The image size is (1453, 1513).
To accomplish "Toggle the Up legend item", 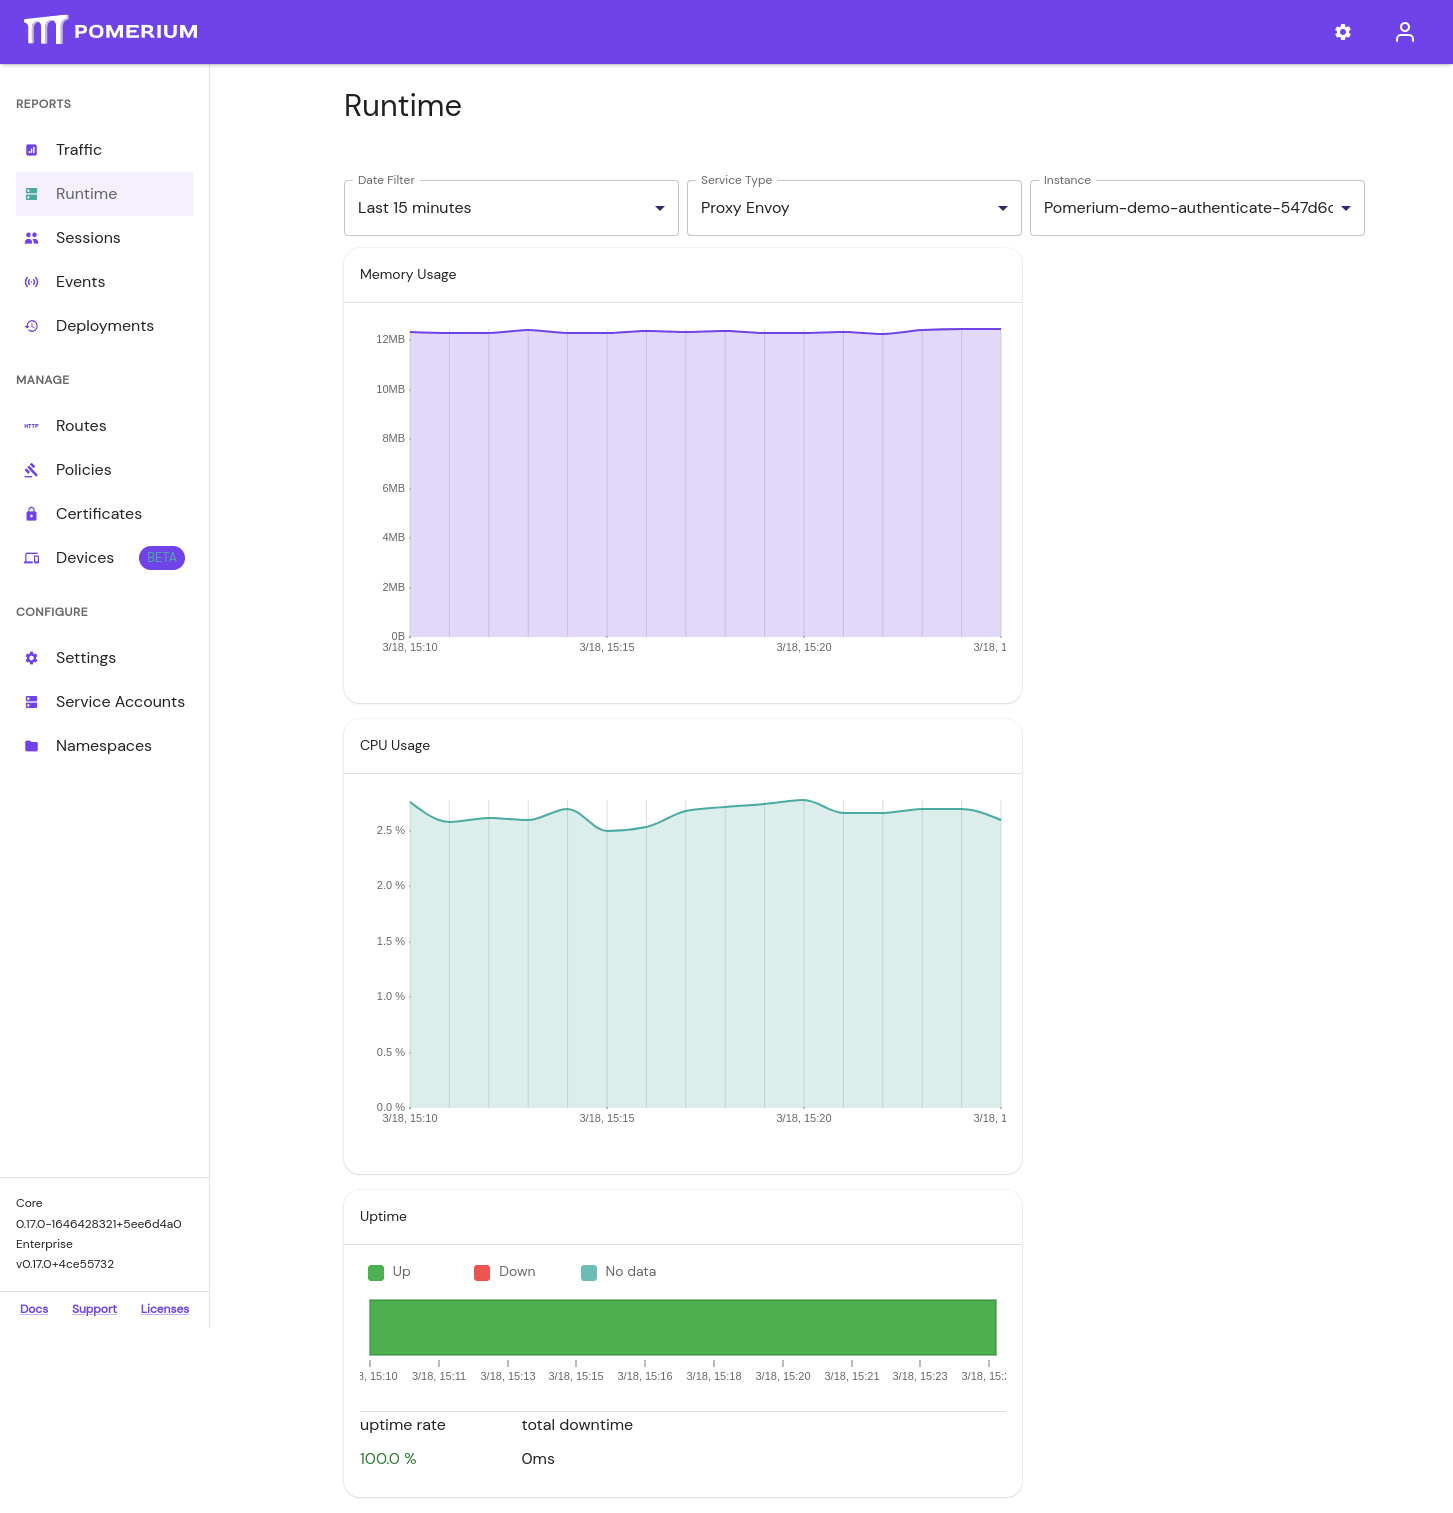I will (389, 1272).
